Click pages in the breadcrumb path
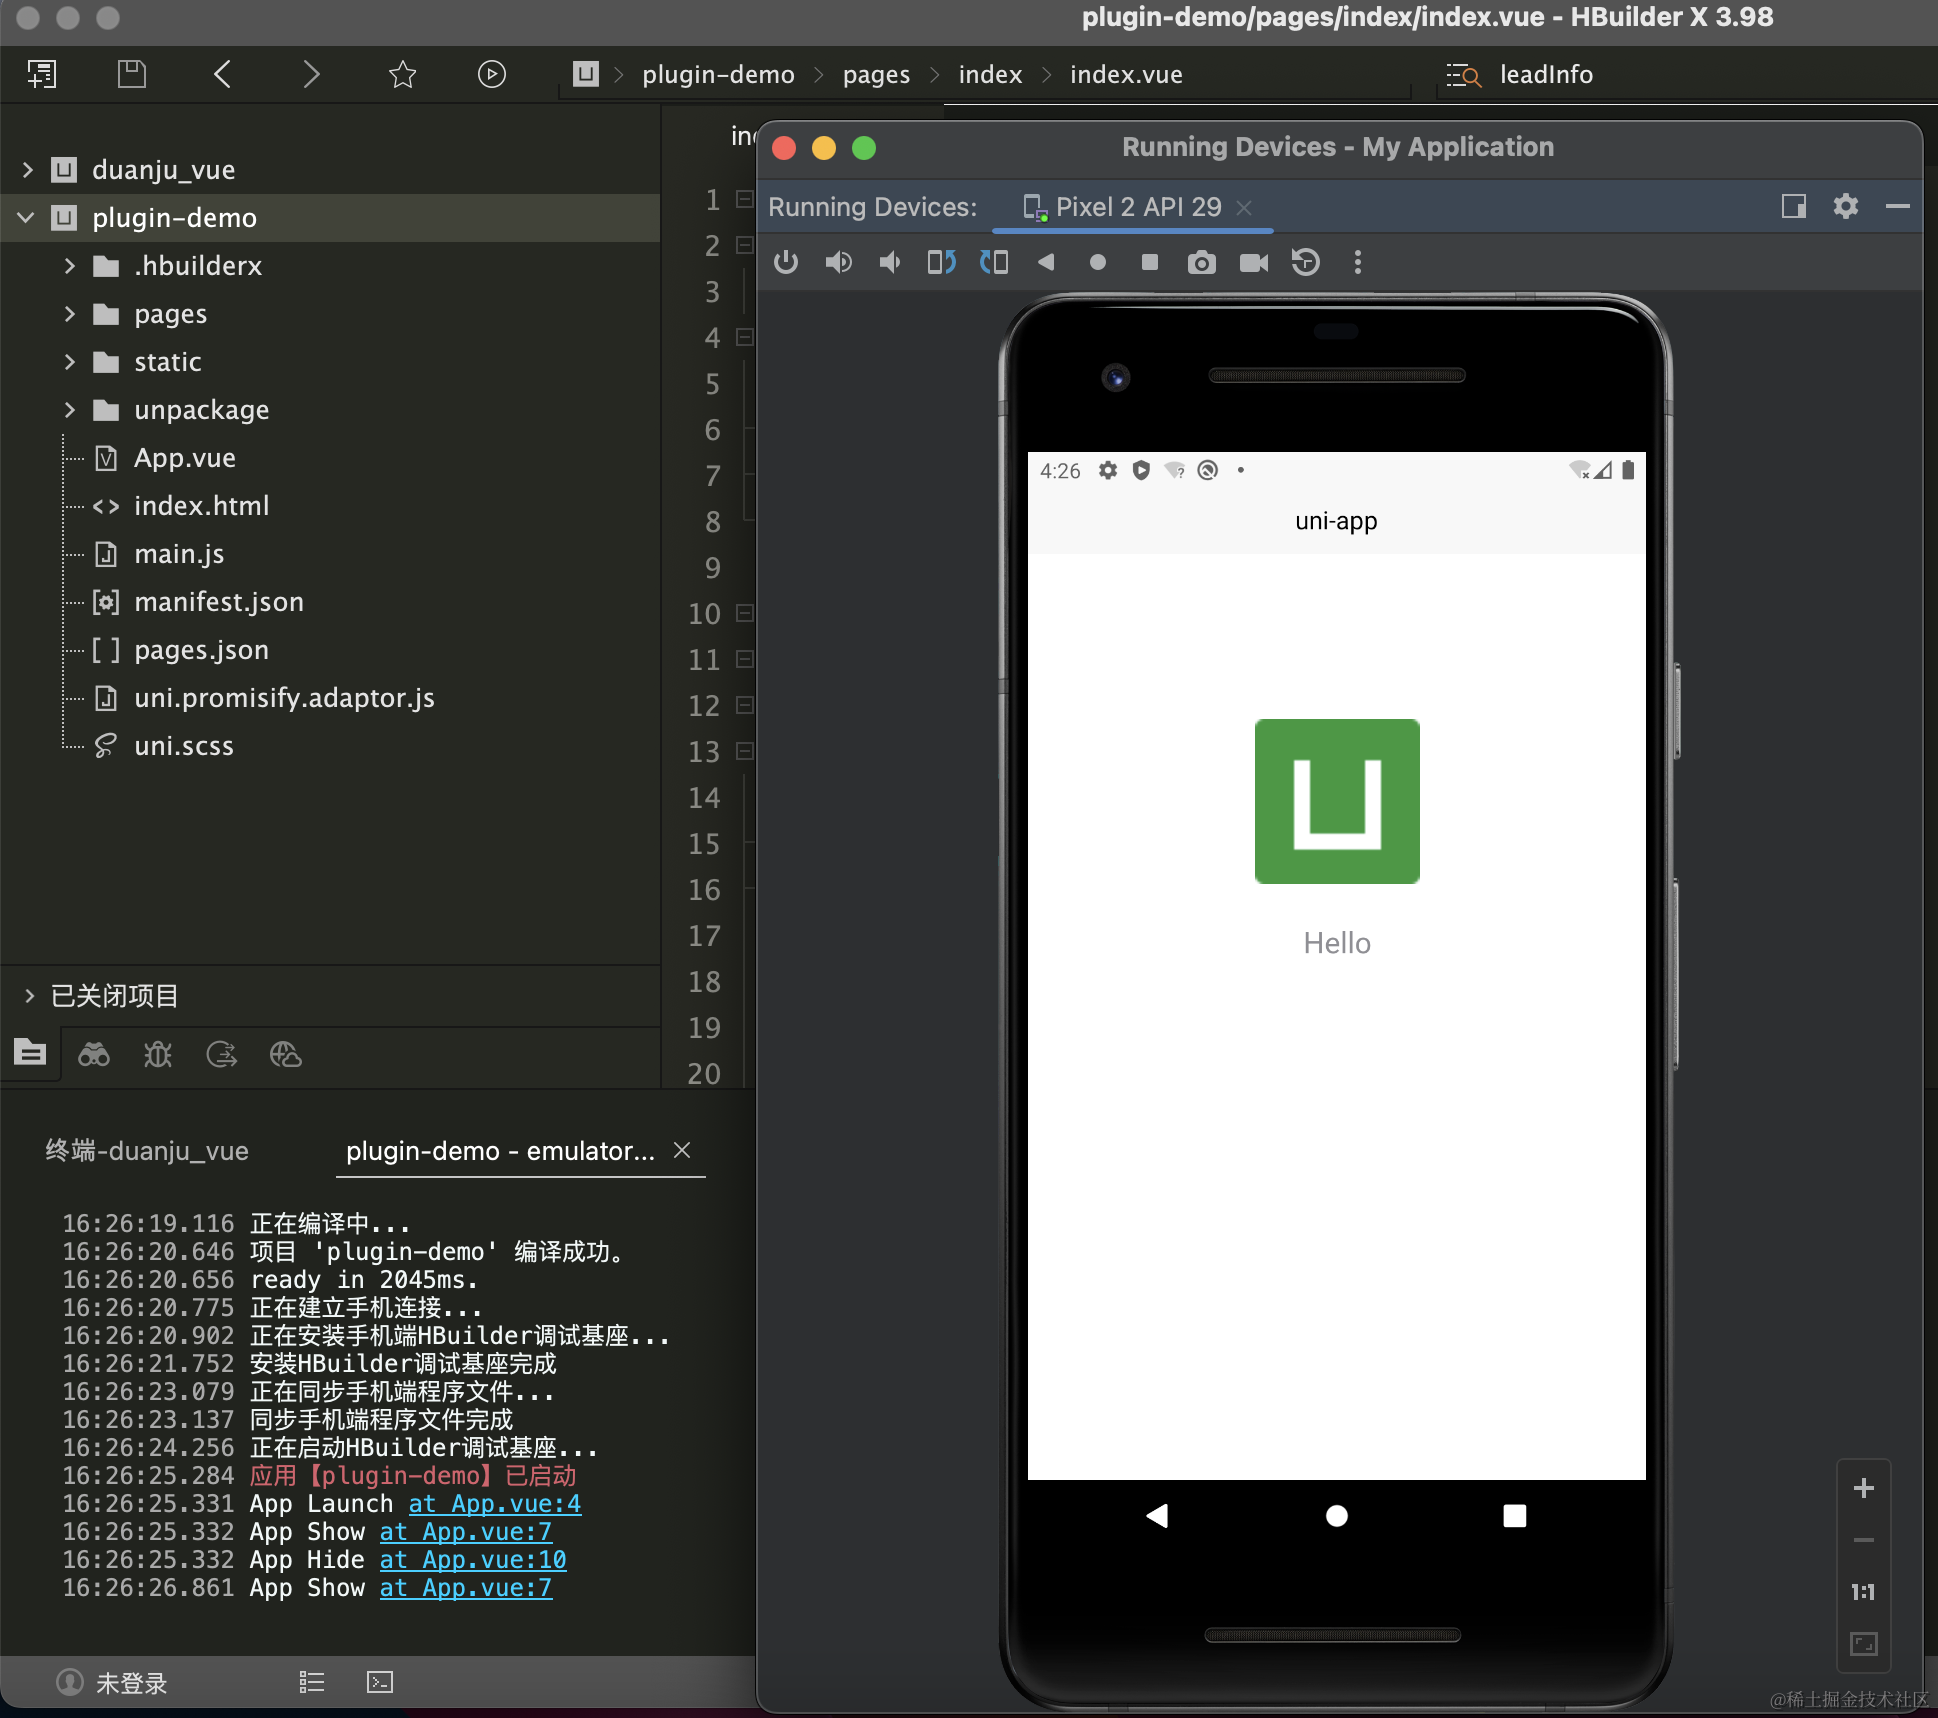Image resolution: width=1938 pixels, height=1718 pixels. [876, 75]
